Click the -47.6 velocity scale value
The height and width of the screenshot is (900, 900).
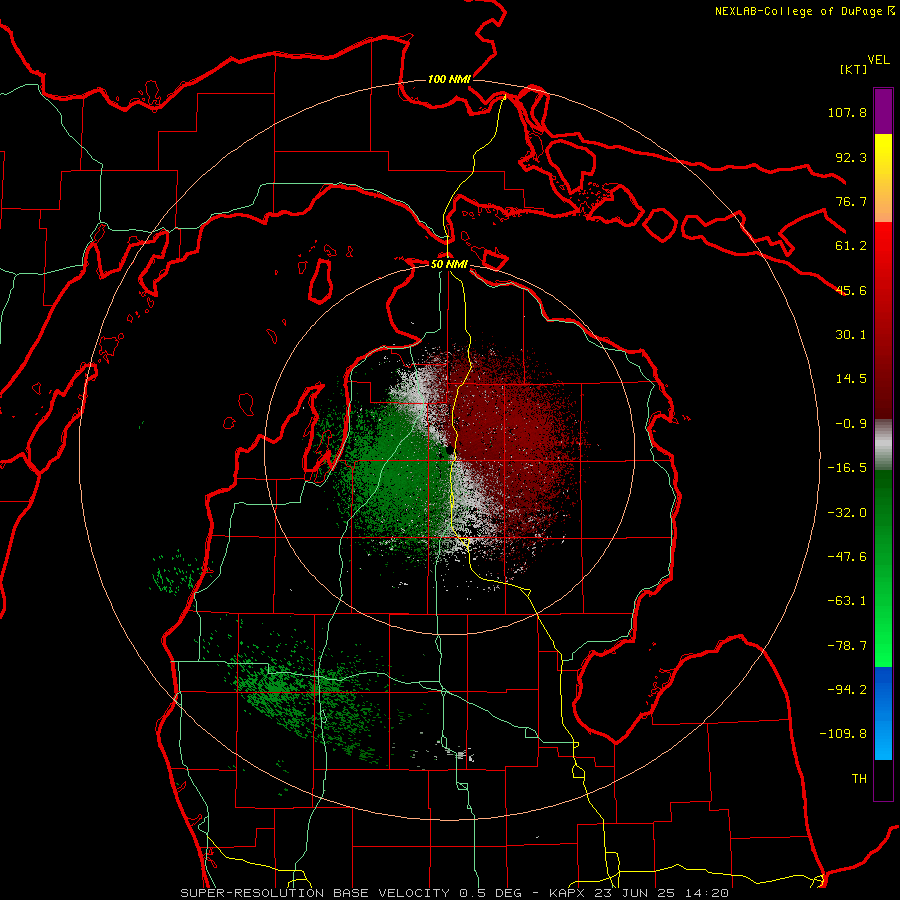click(x=847, y=557)
